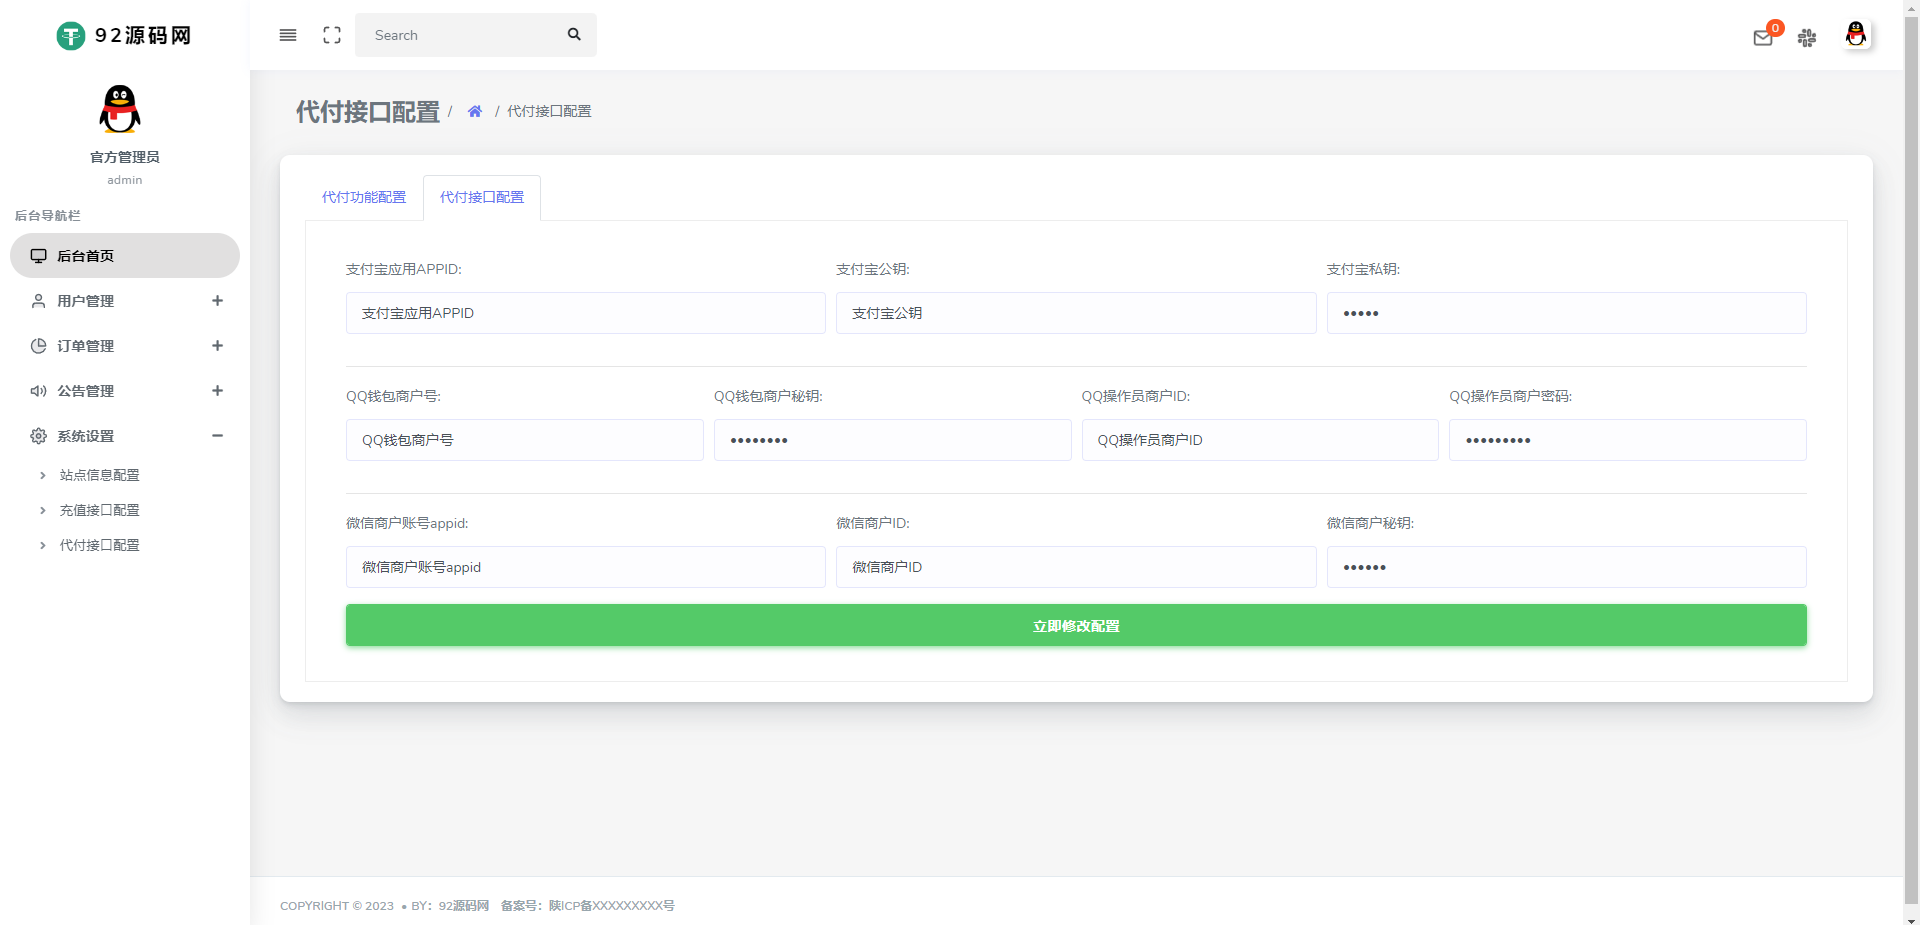Click the QQ钱包商户号 input field

tap(525, 440)
